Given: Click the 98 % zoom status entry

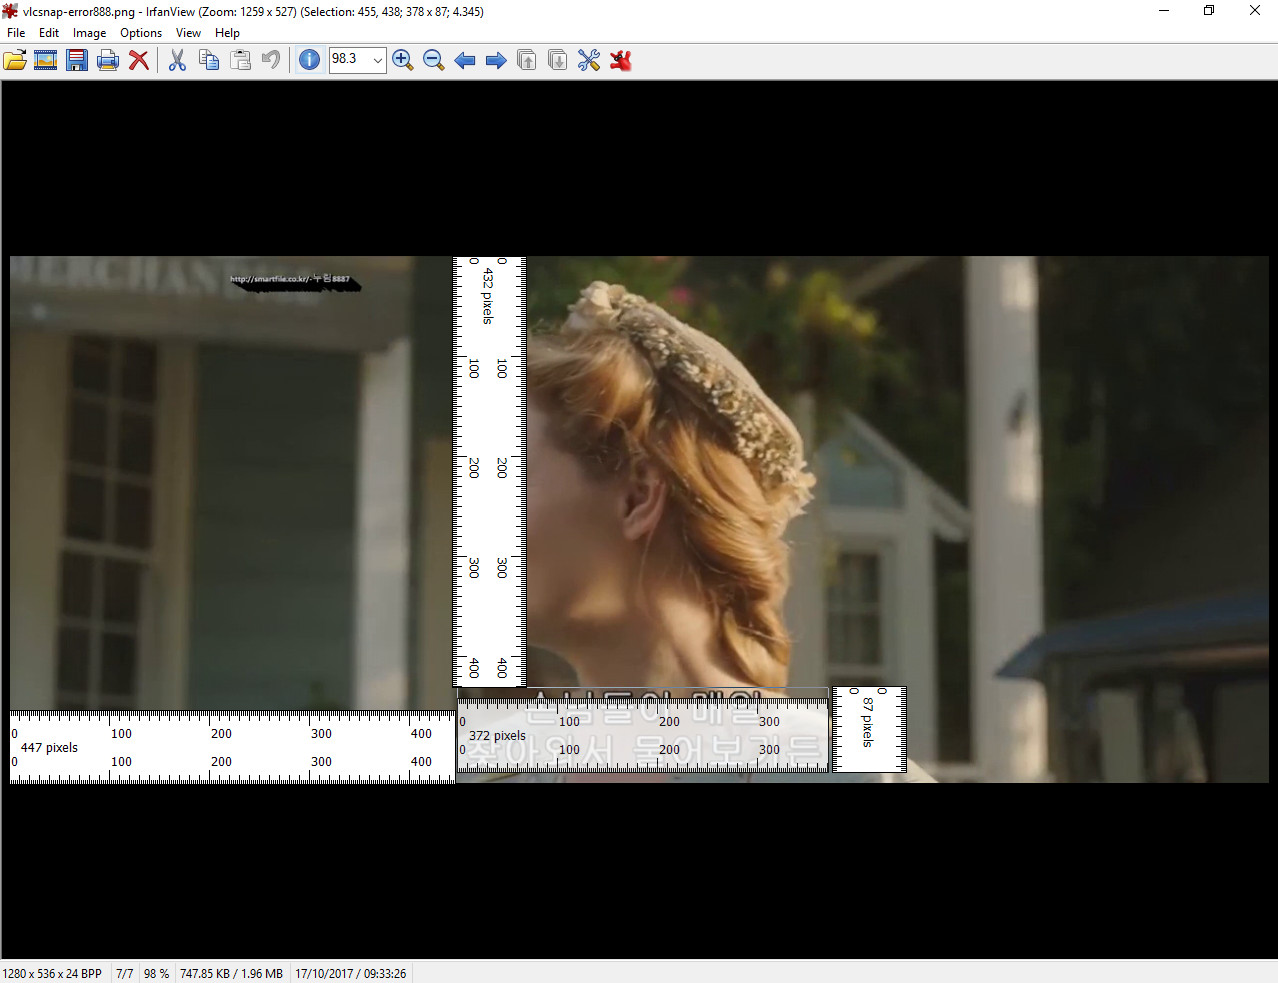Looking at the screenshot, I should tap(156, 973).
